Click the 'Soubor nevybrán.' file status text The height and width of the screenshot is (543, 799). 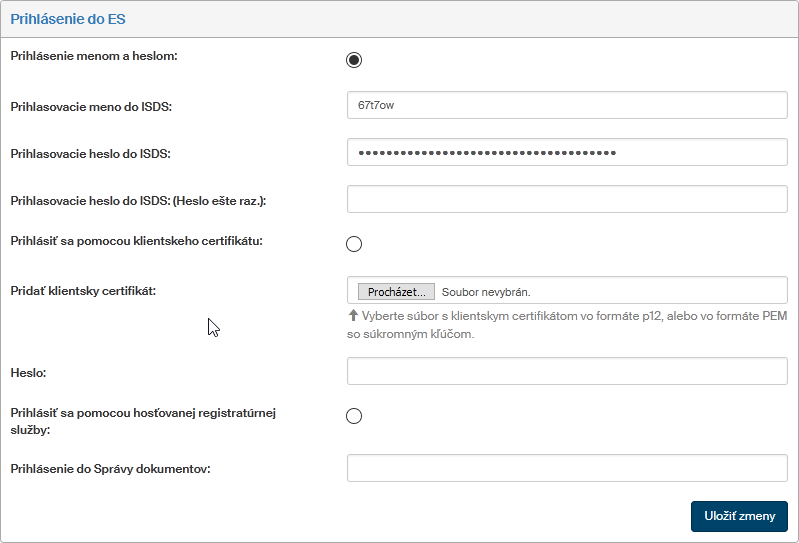point(486,292)
